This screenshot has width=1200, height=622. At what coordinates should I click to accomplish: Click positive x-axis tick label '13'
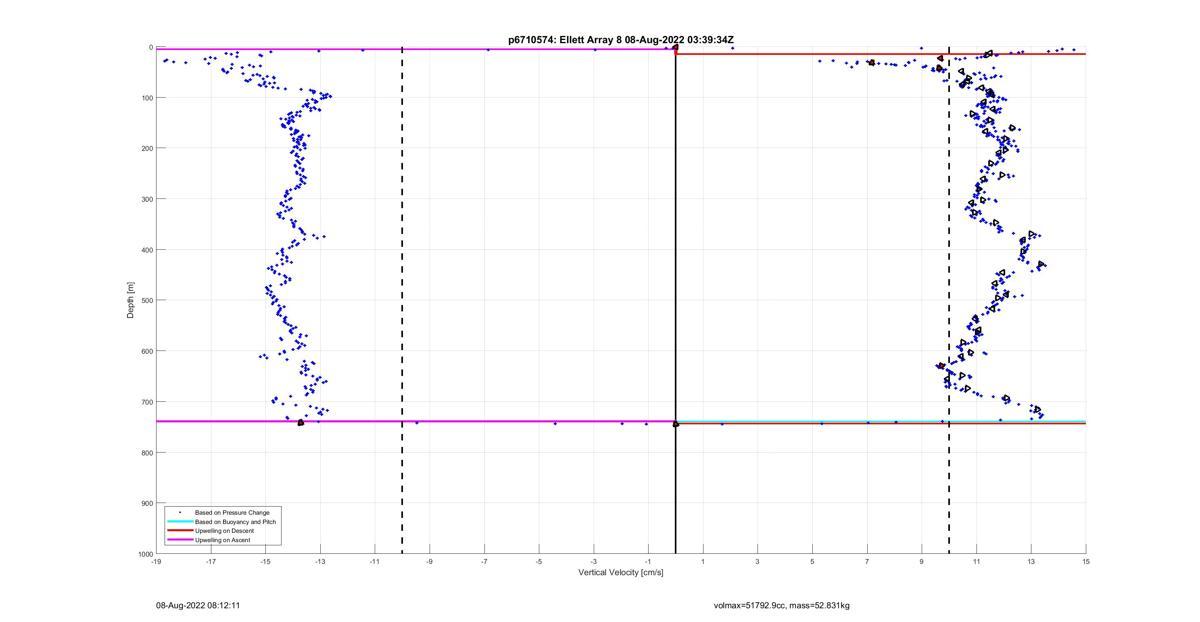1031,562
